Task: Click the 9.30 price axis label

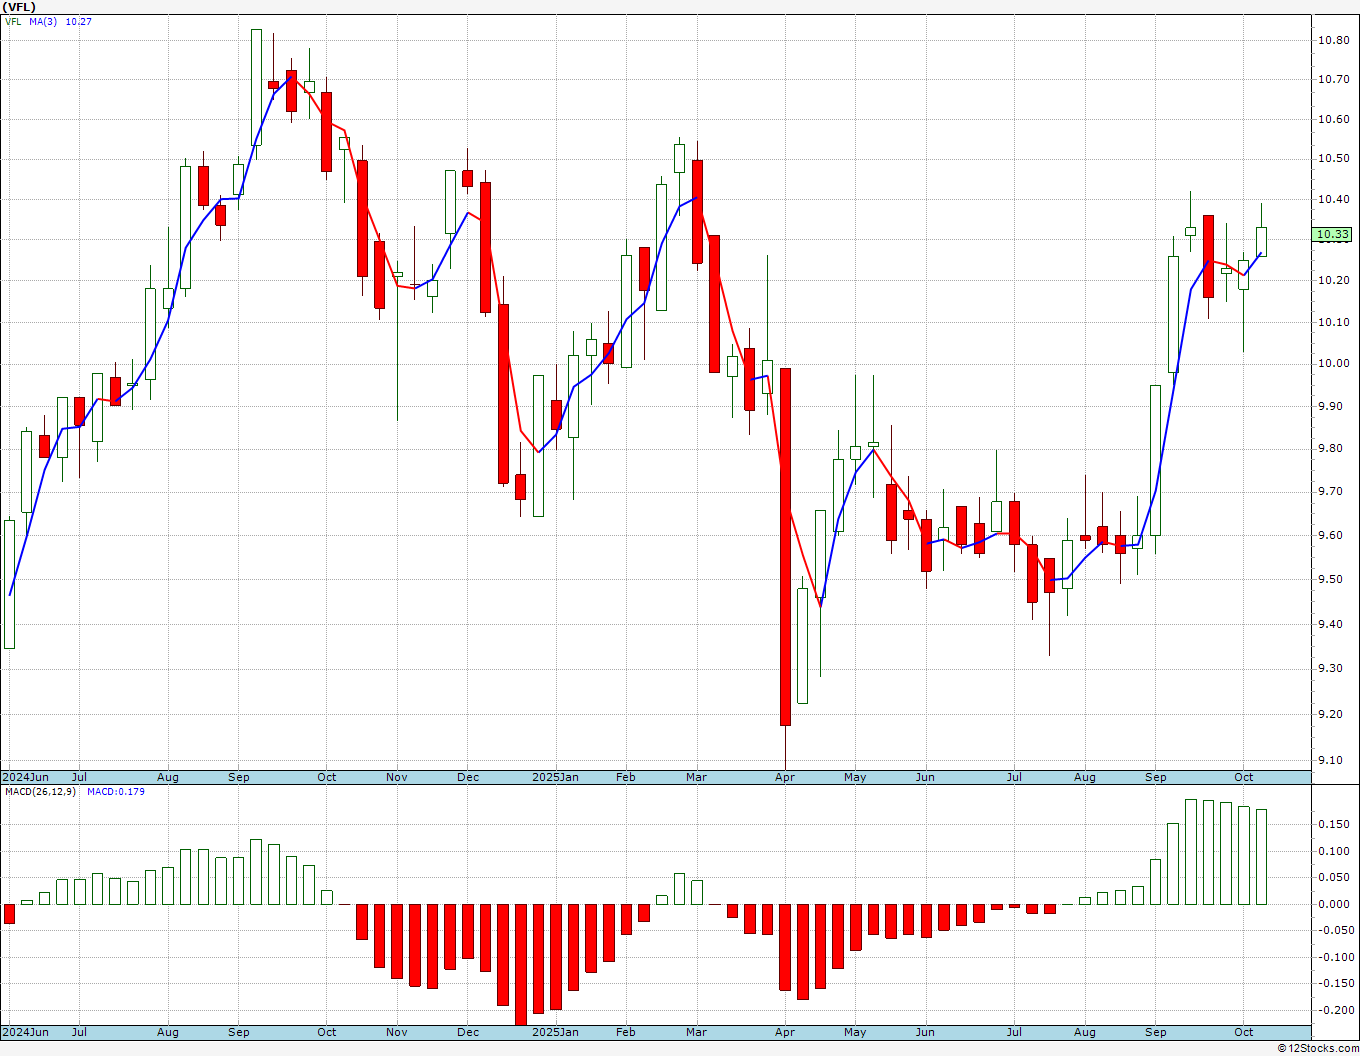Action: (x=1332, y=668)
